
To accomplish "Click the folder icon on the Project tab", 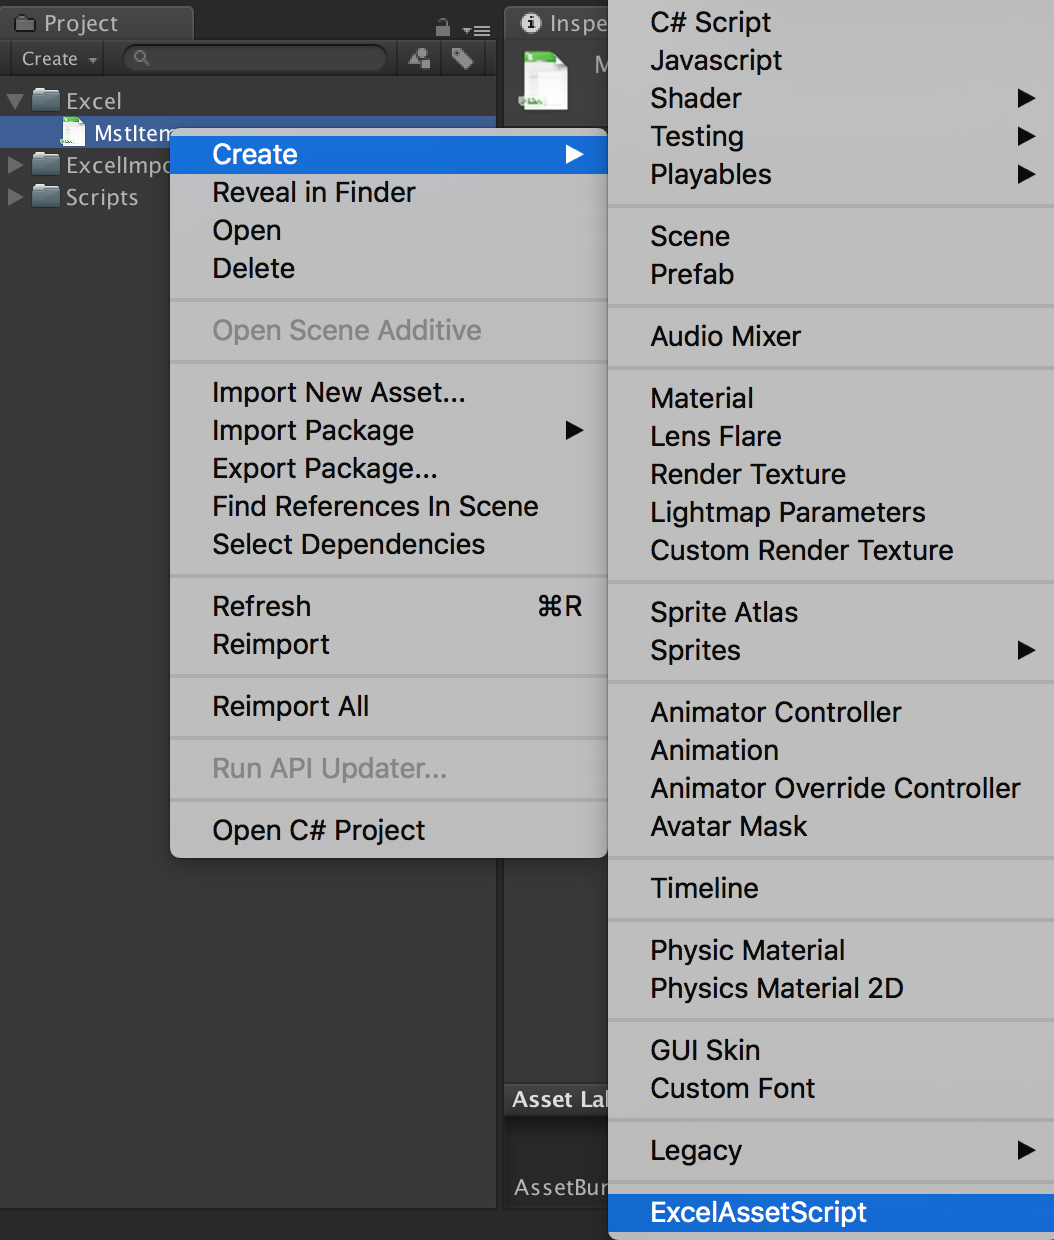I will 27,22.
